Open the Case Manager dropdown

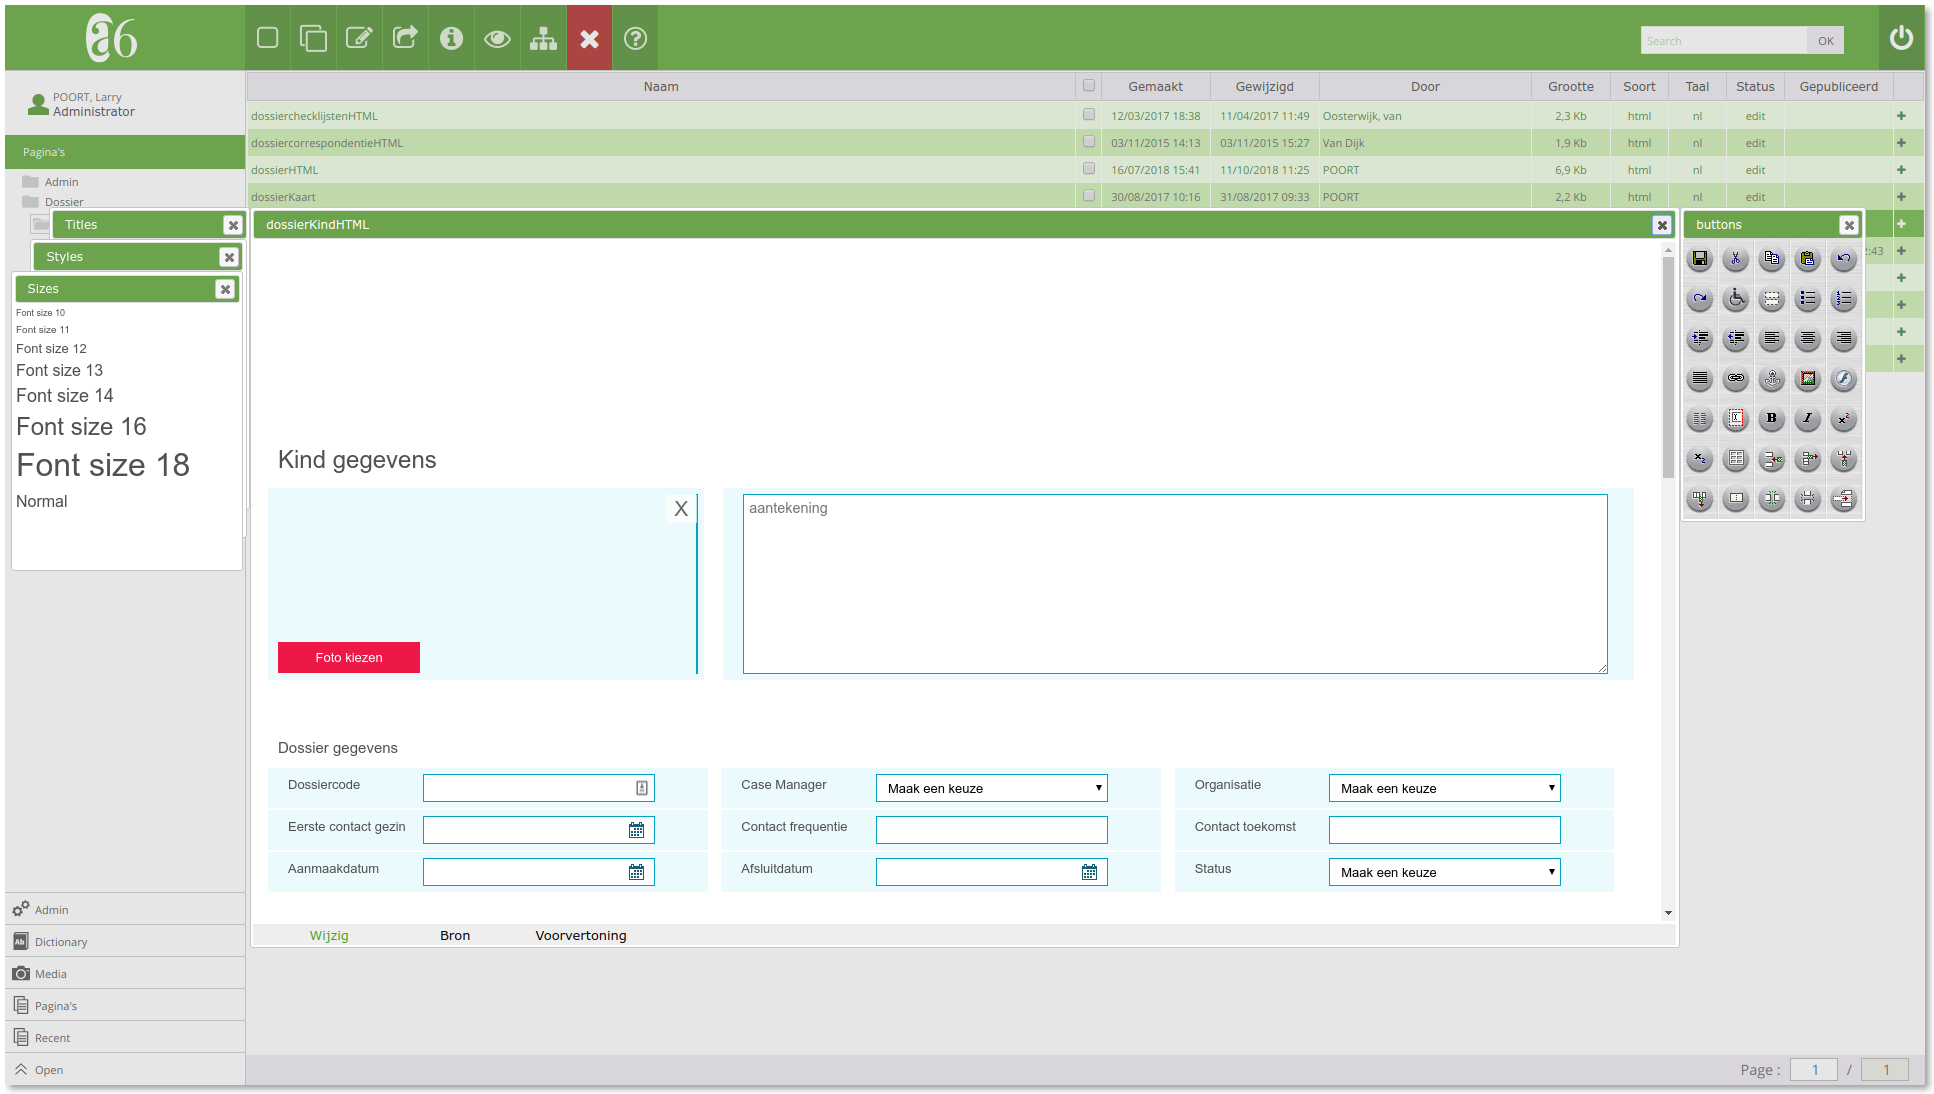click(991, 788)
